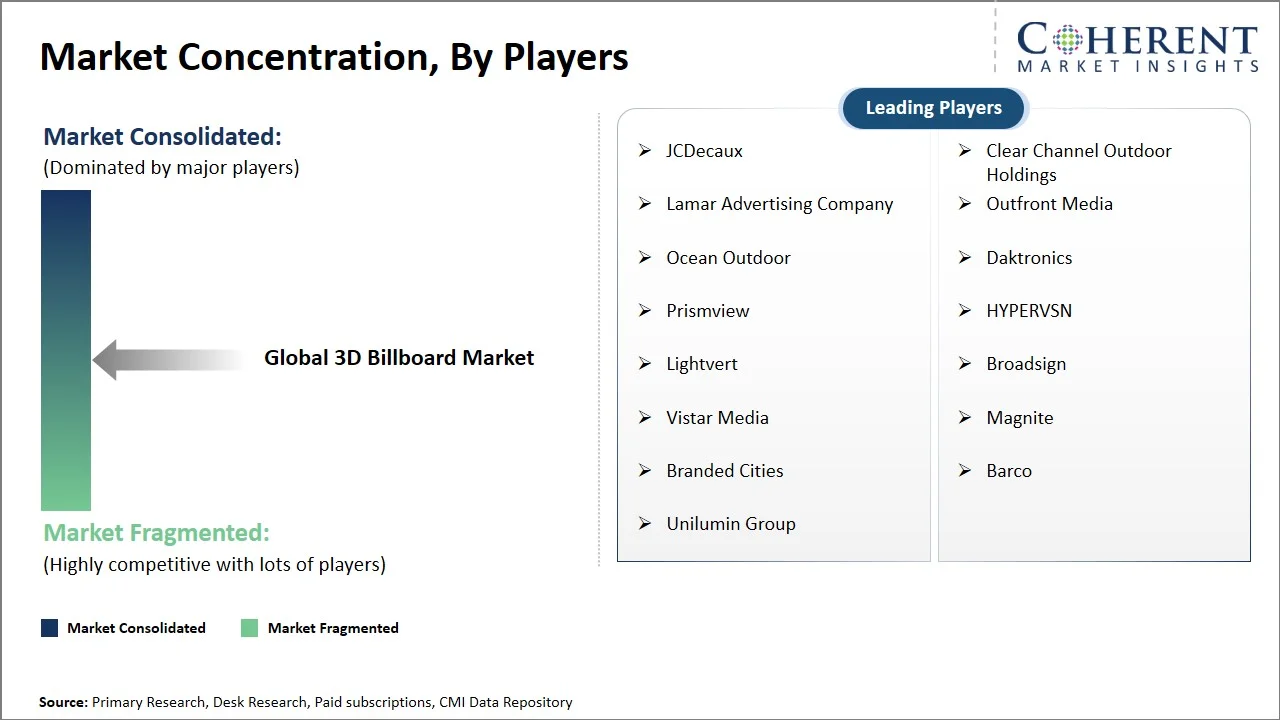Click 'JCDecaux' in the players list
The image size is (1280, 720).
[704, 151]
